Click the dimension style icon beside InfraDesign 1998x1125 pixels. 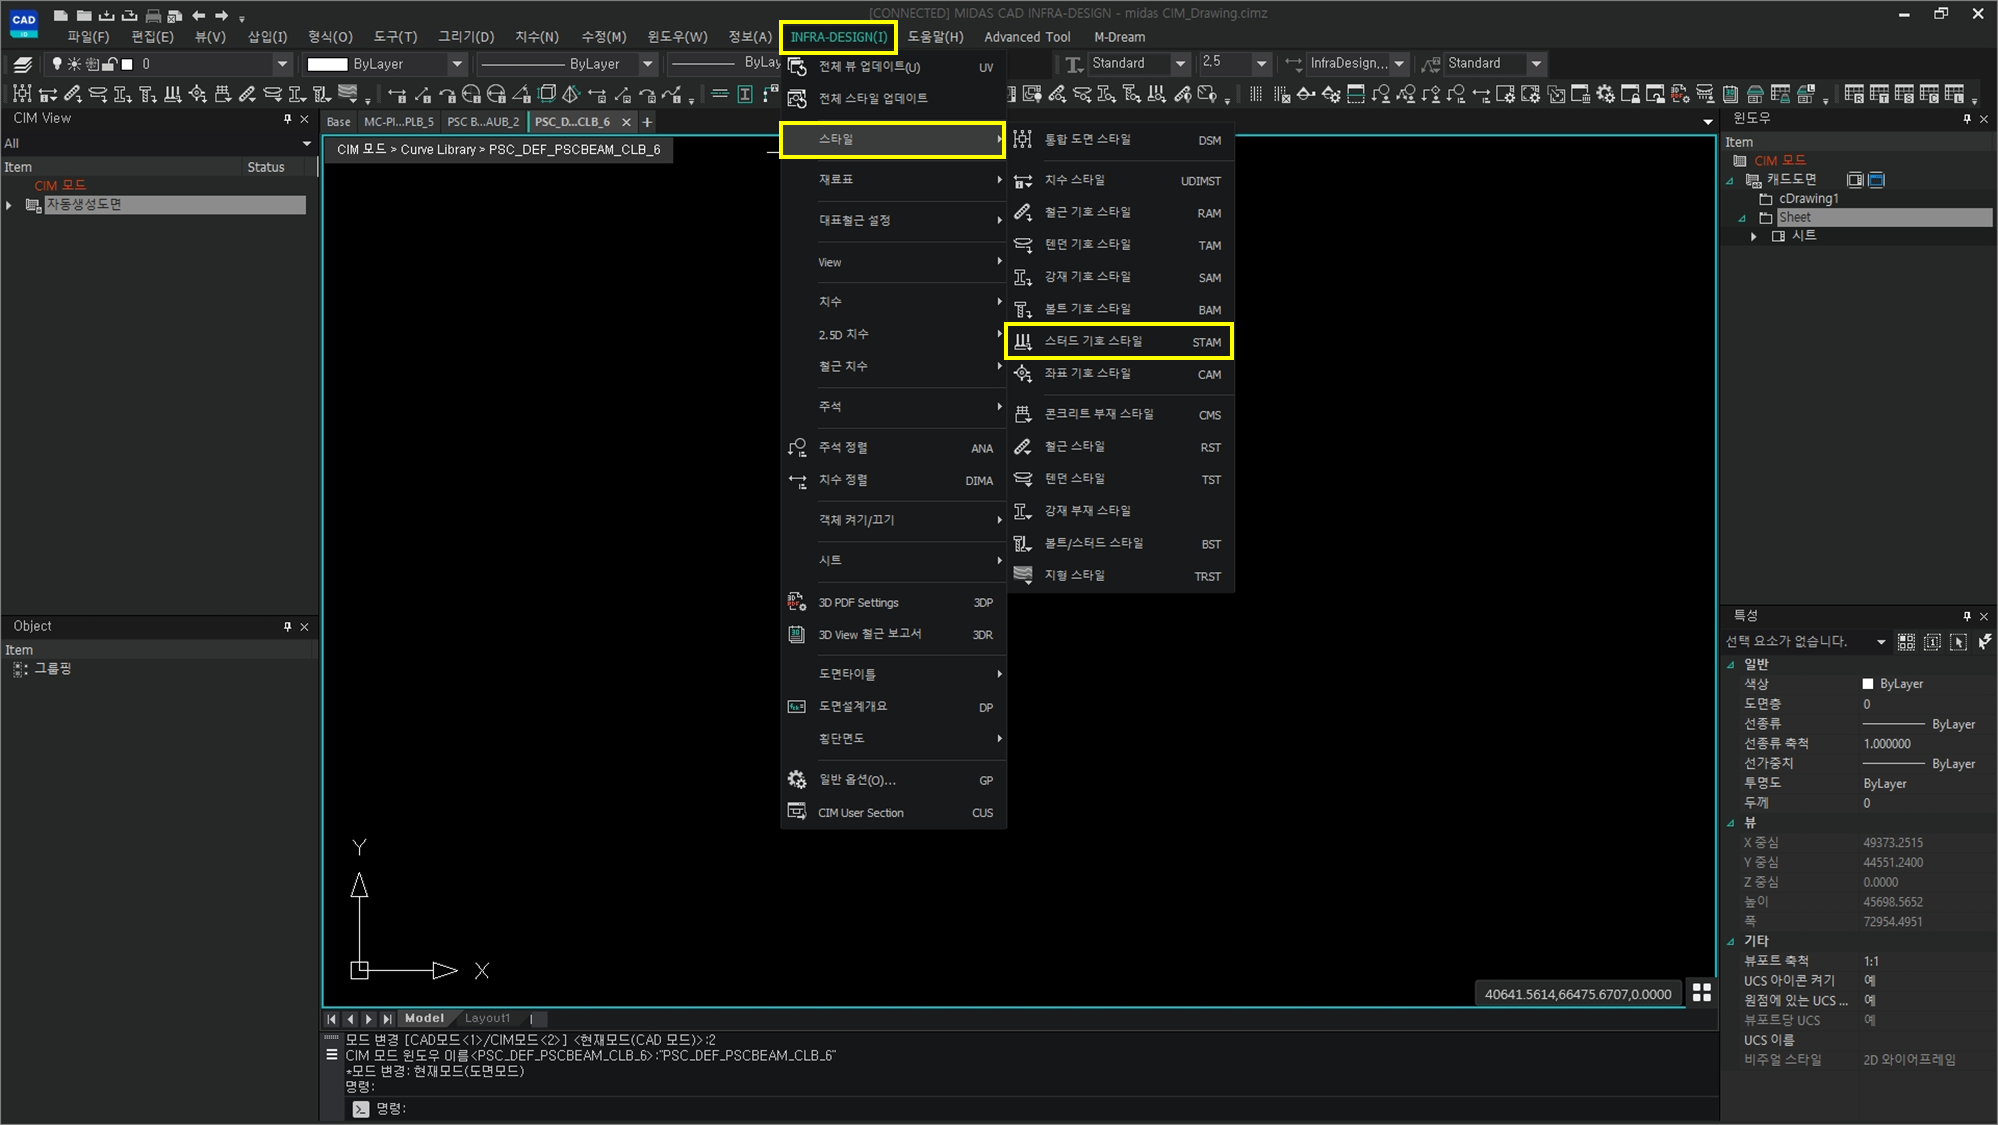(1294, 64)
